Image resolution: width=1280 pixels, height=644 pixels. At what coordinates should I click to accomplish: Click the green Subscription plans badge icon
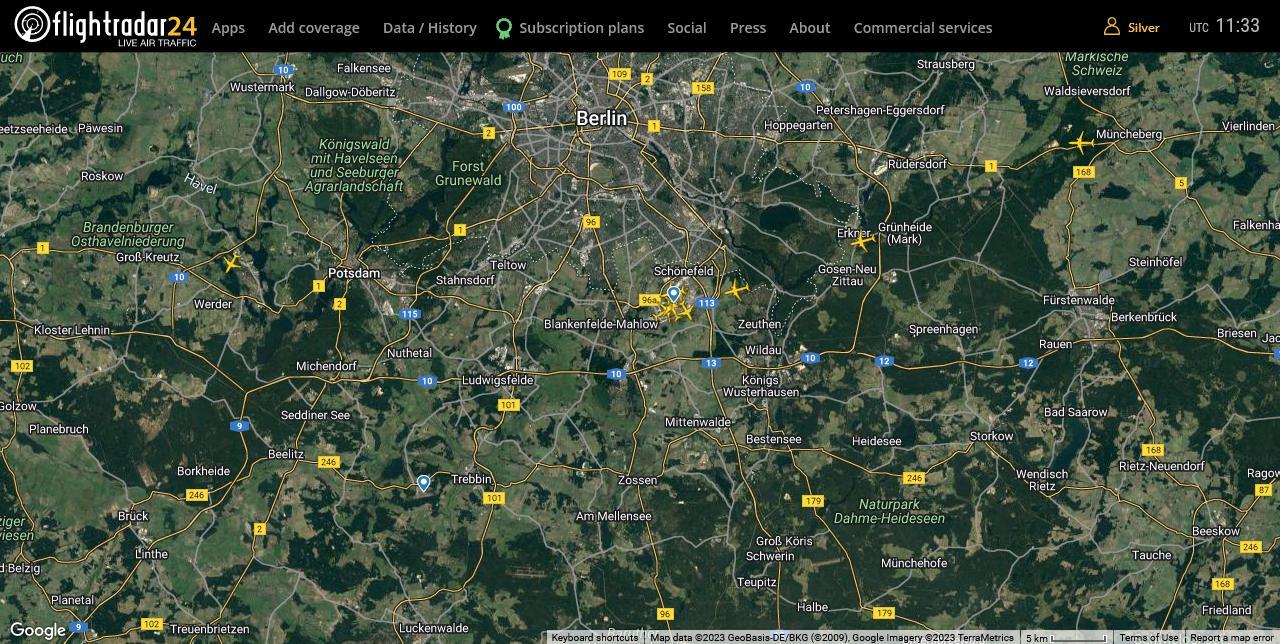click(x=503, y=27)
